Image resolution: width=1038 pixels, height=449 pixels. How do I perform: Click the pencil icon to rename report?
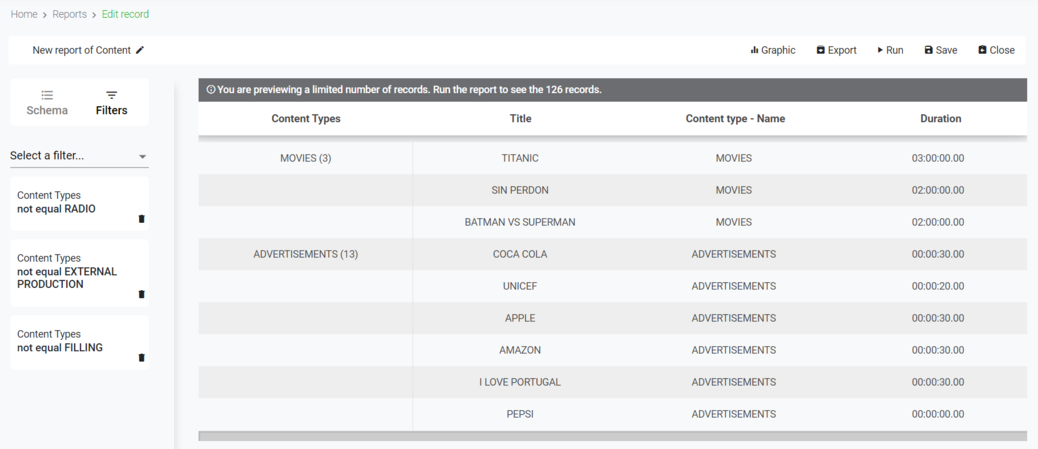[140, 50]
